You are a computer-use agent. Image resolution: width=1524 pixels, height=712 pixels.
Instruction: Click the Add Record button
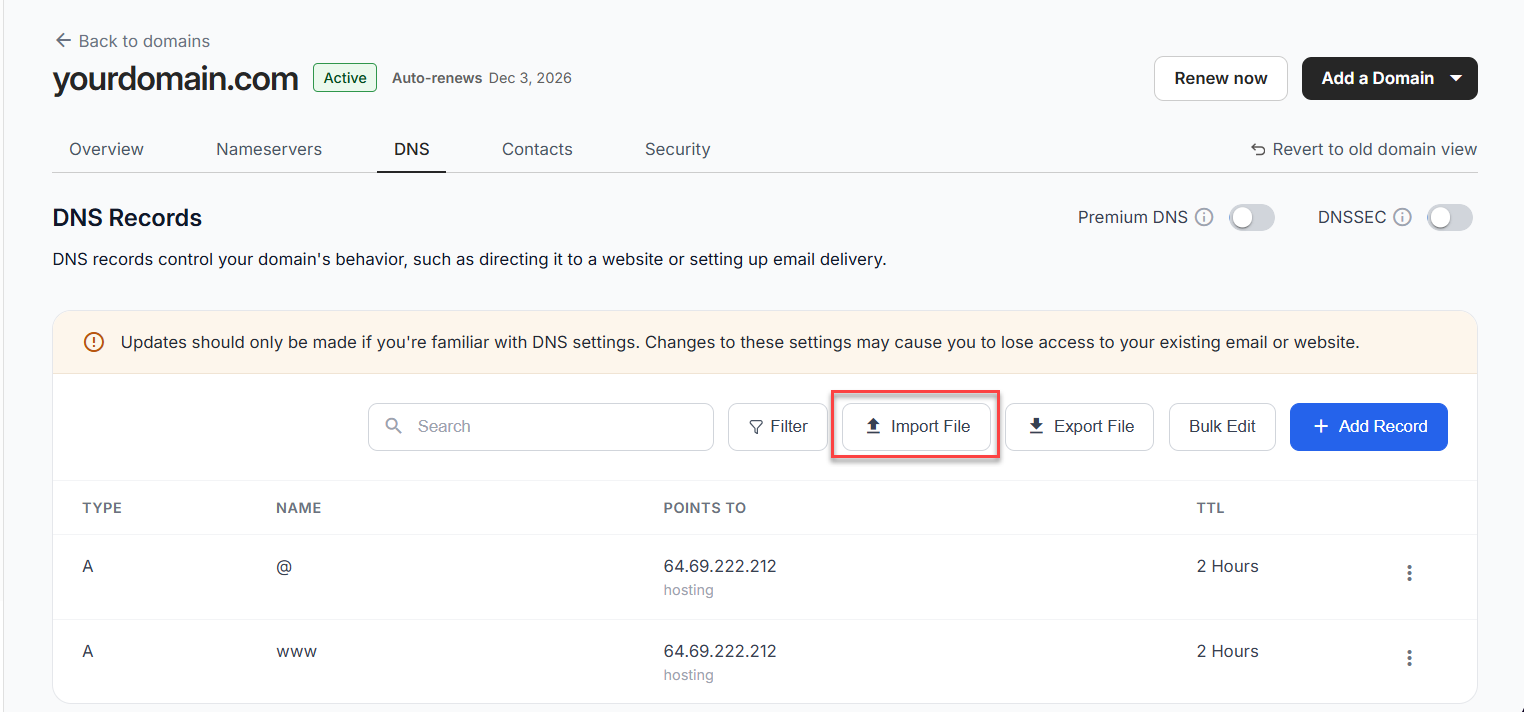[1368, 427]
